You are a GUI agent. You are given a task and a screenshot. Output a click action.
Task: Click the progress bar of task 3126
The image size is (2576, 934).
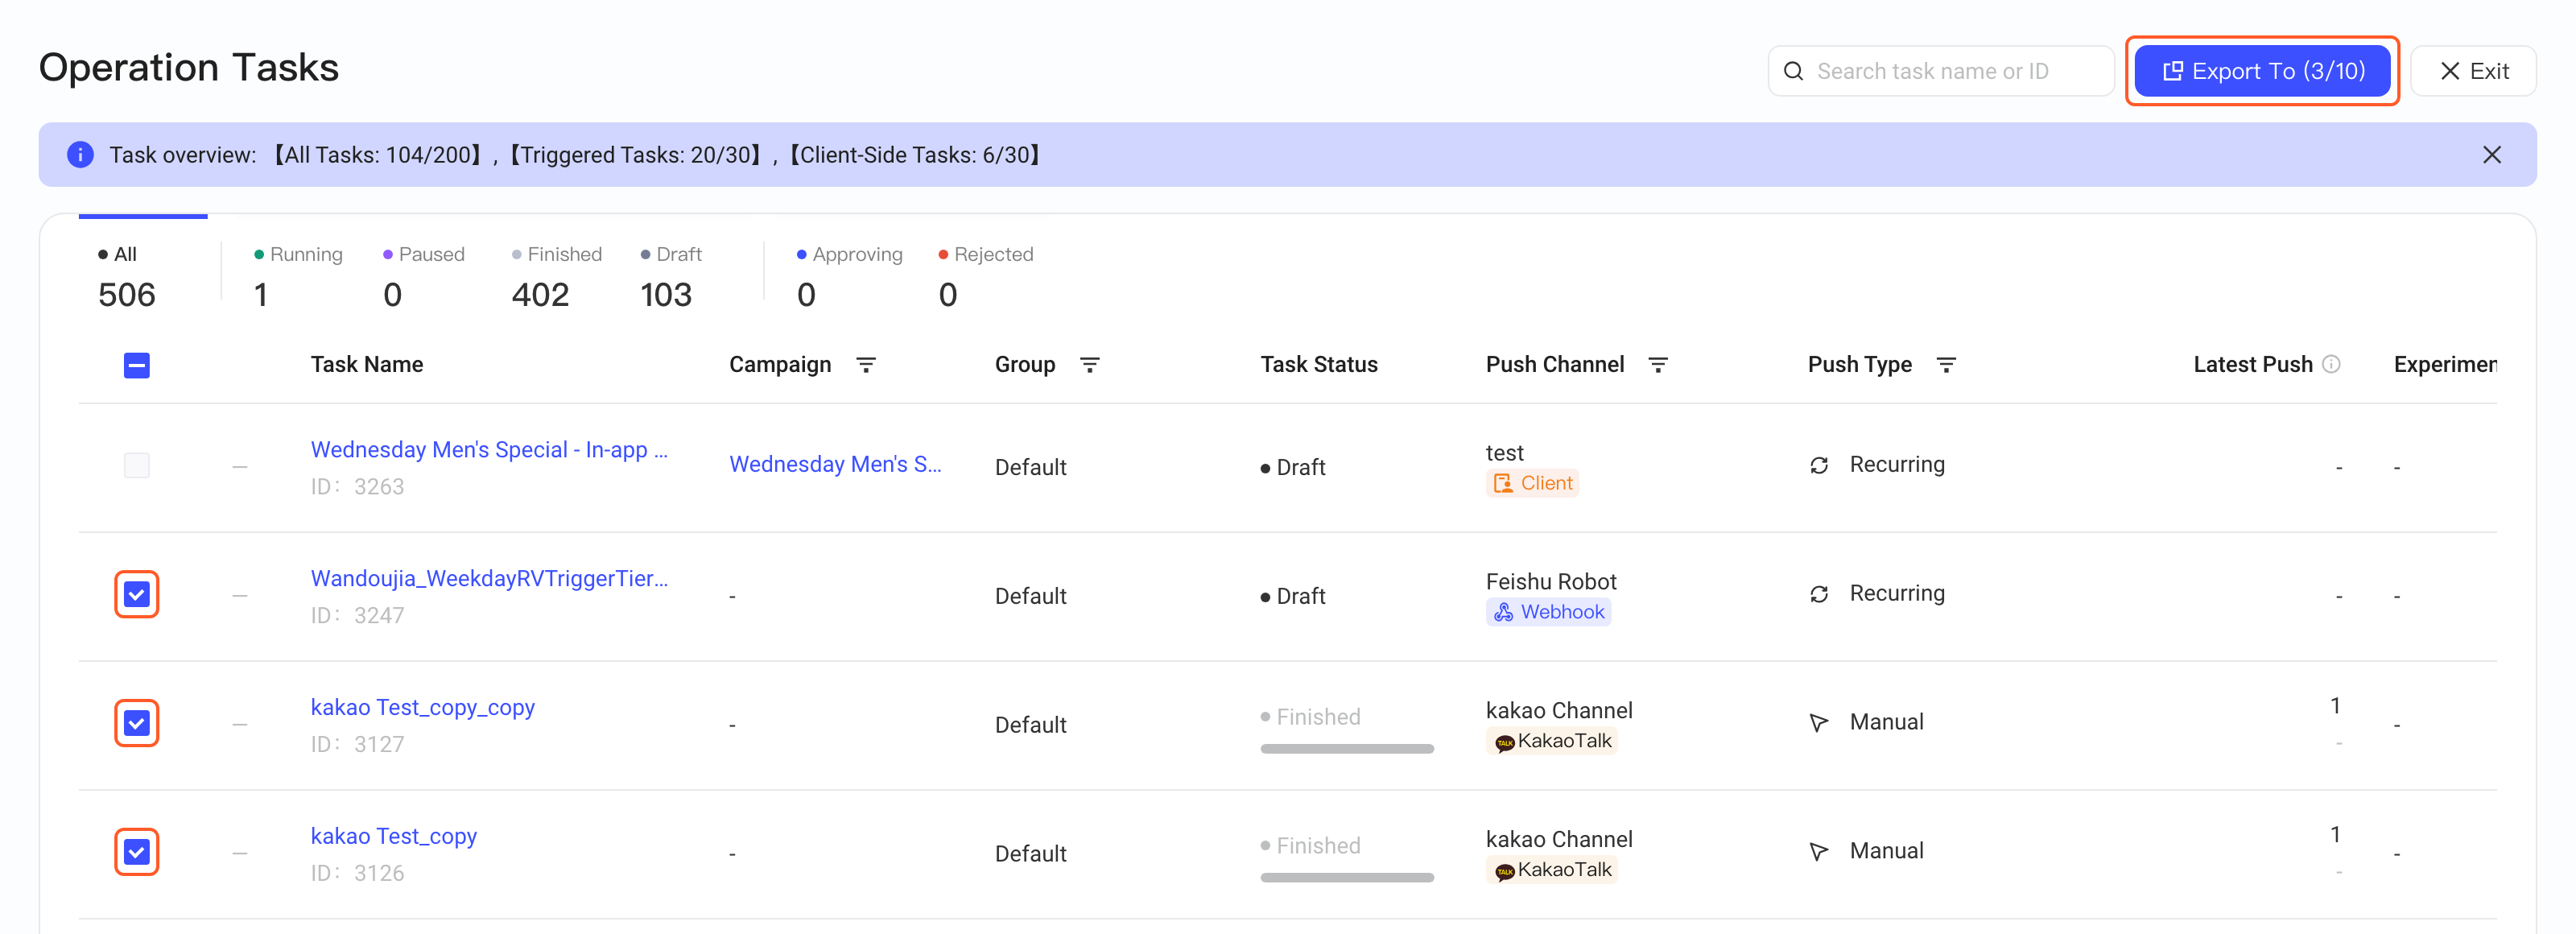(x=1347, y=878)
